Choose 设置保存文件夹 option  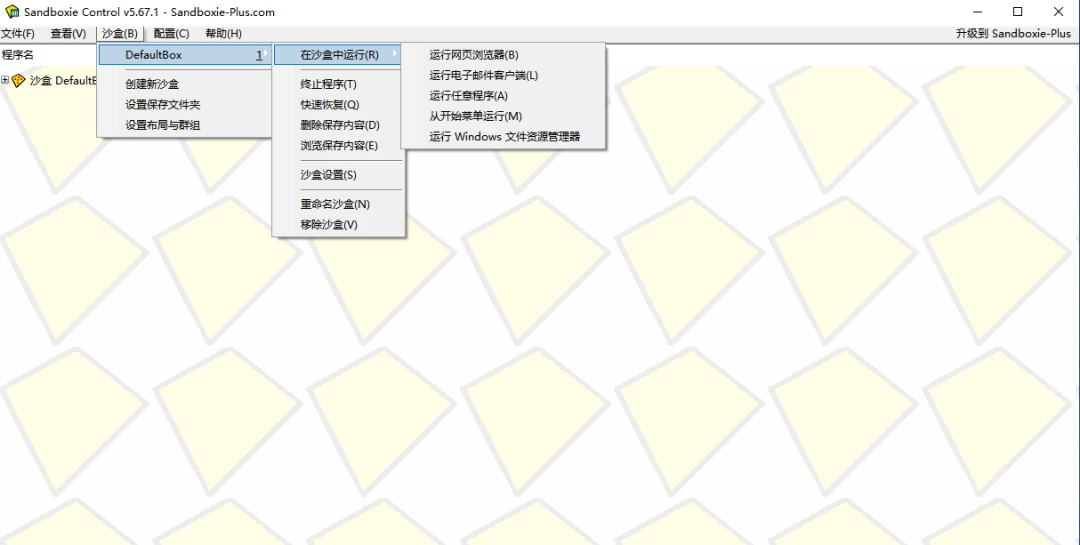click(x=163, y=105)
